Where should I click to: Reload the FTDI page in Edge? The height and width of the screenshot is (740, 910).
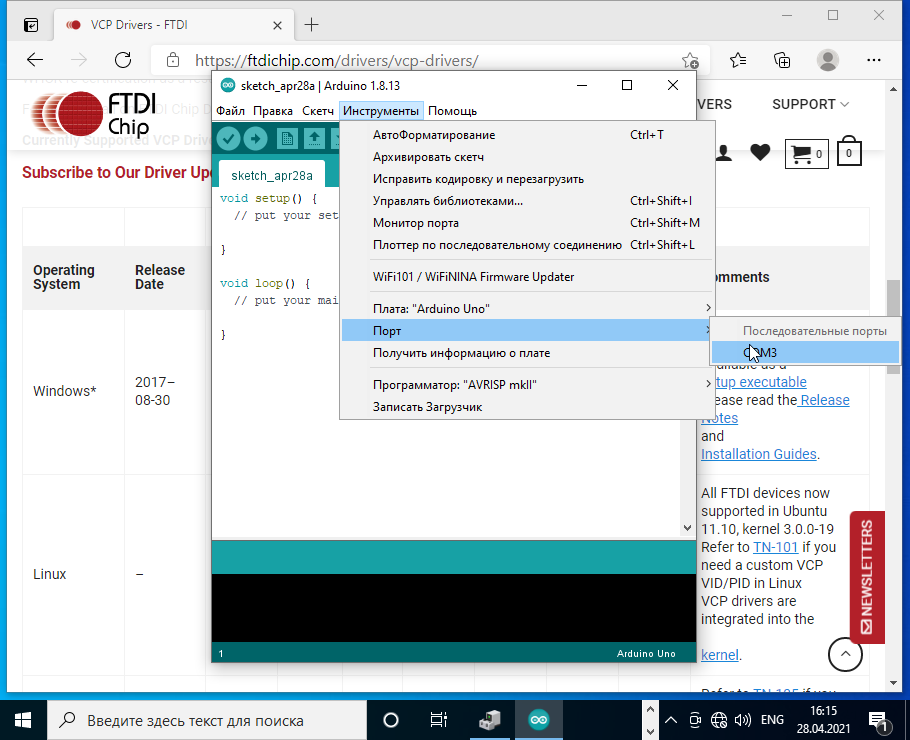click(x=123, y=60)
